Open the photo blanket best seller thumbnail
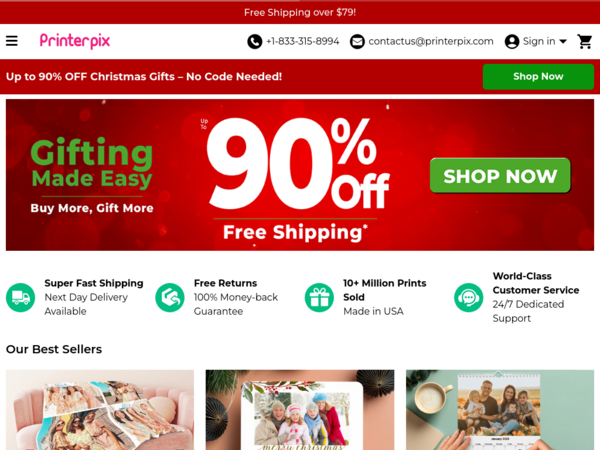The image size is (600, 450). 100,410
